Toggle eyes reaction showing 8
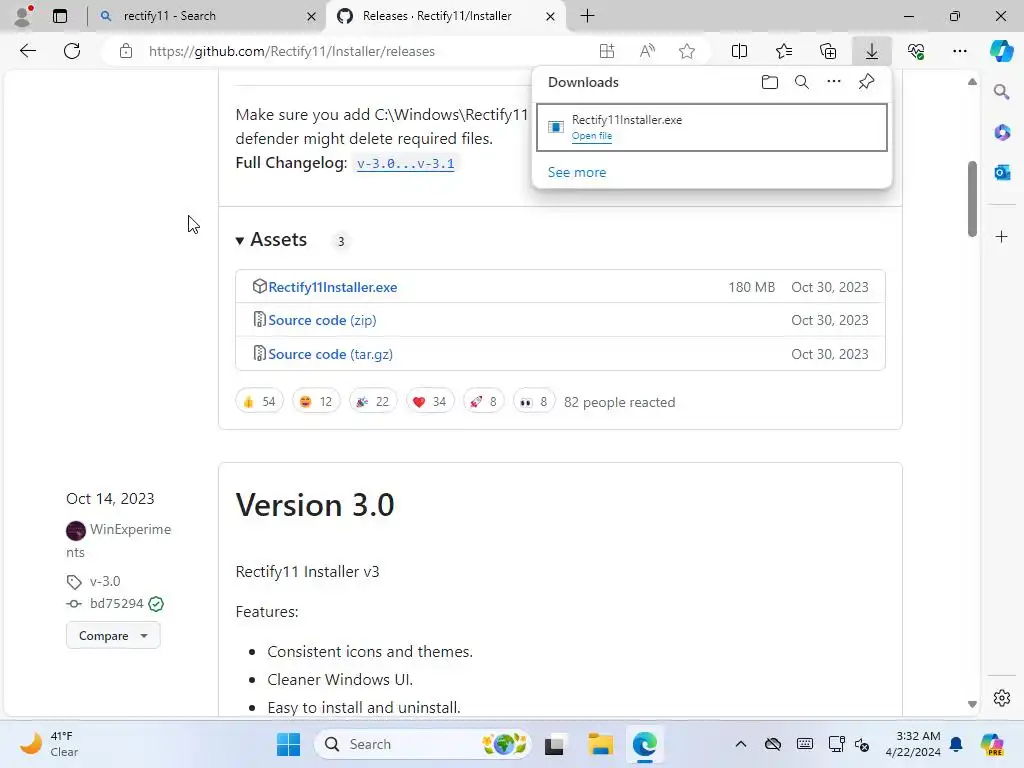The image size is (1024, 768). click(x=534, y=402)
